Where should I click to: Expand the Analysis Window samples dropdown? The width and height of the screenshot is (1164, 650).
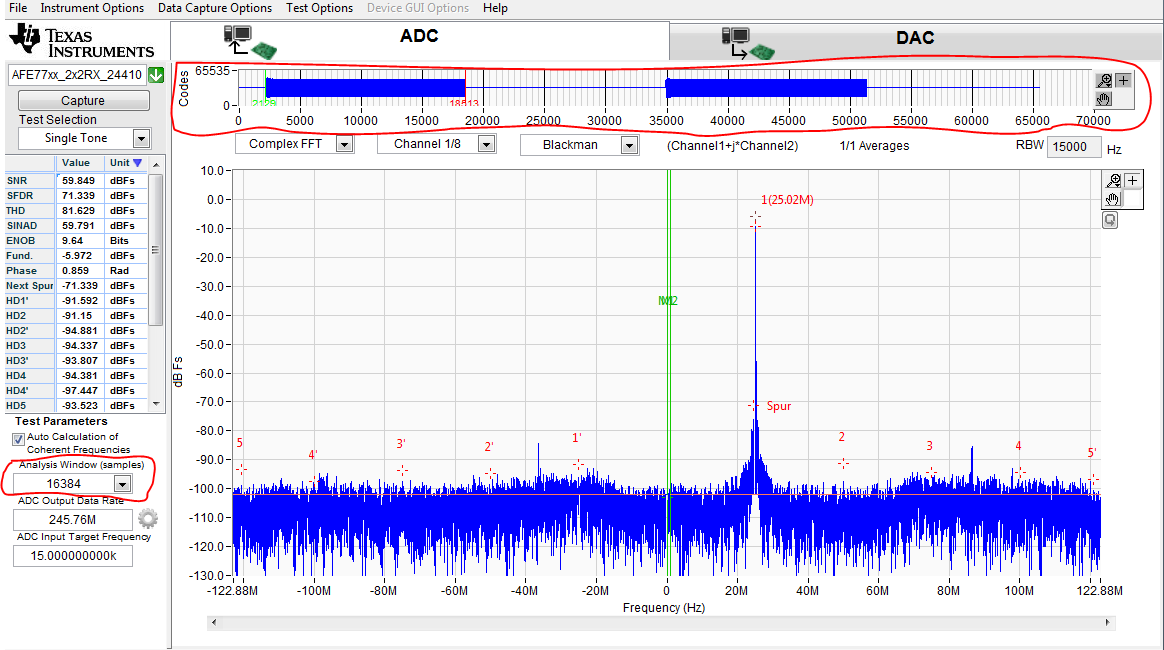pyautogui.click(x=121, y=483)
